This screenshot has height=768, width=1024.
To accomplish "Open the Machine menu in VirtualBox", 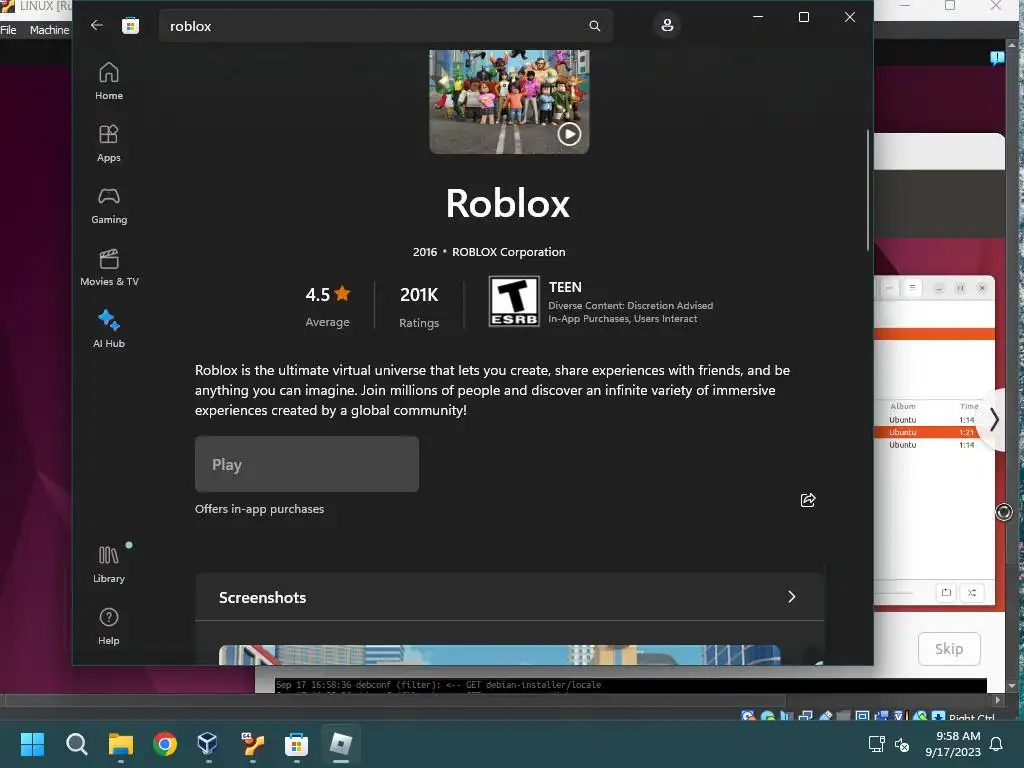I will tap(50, 30).
